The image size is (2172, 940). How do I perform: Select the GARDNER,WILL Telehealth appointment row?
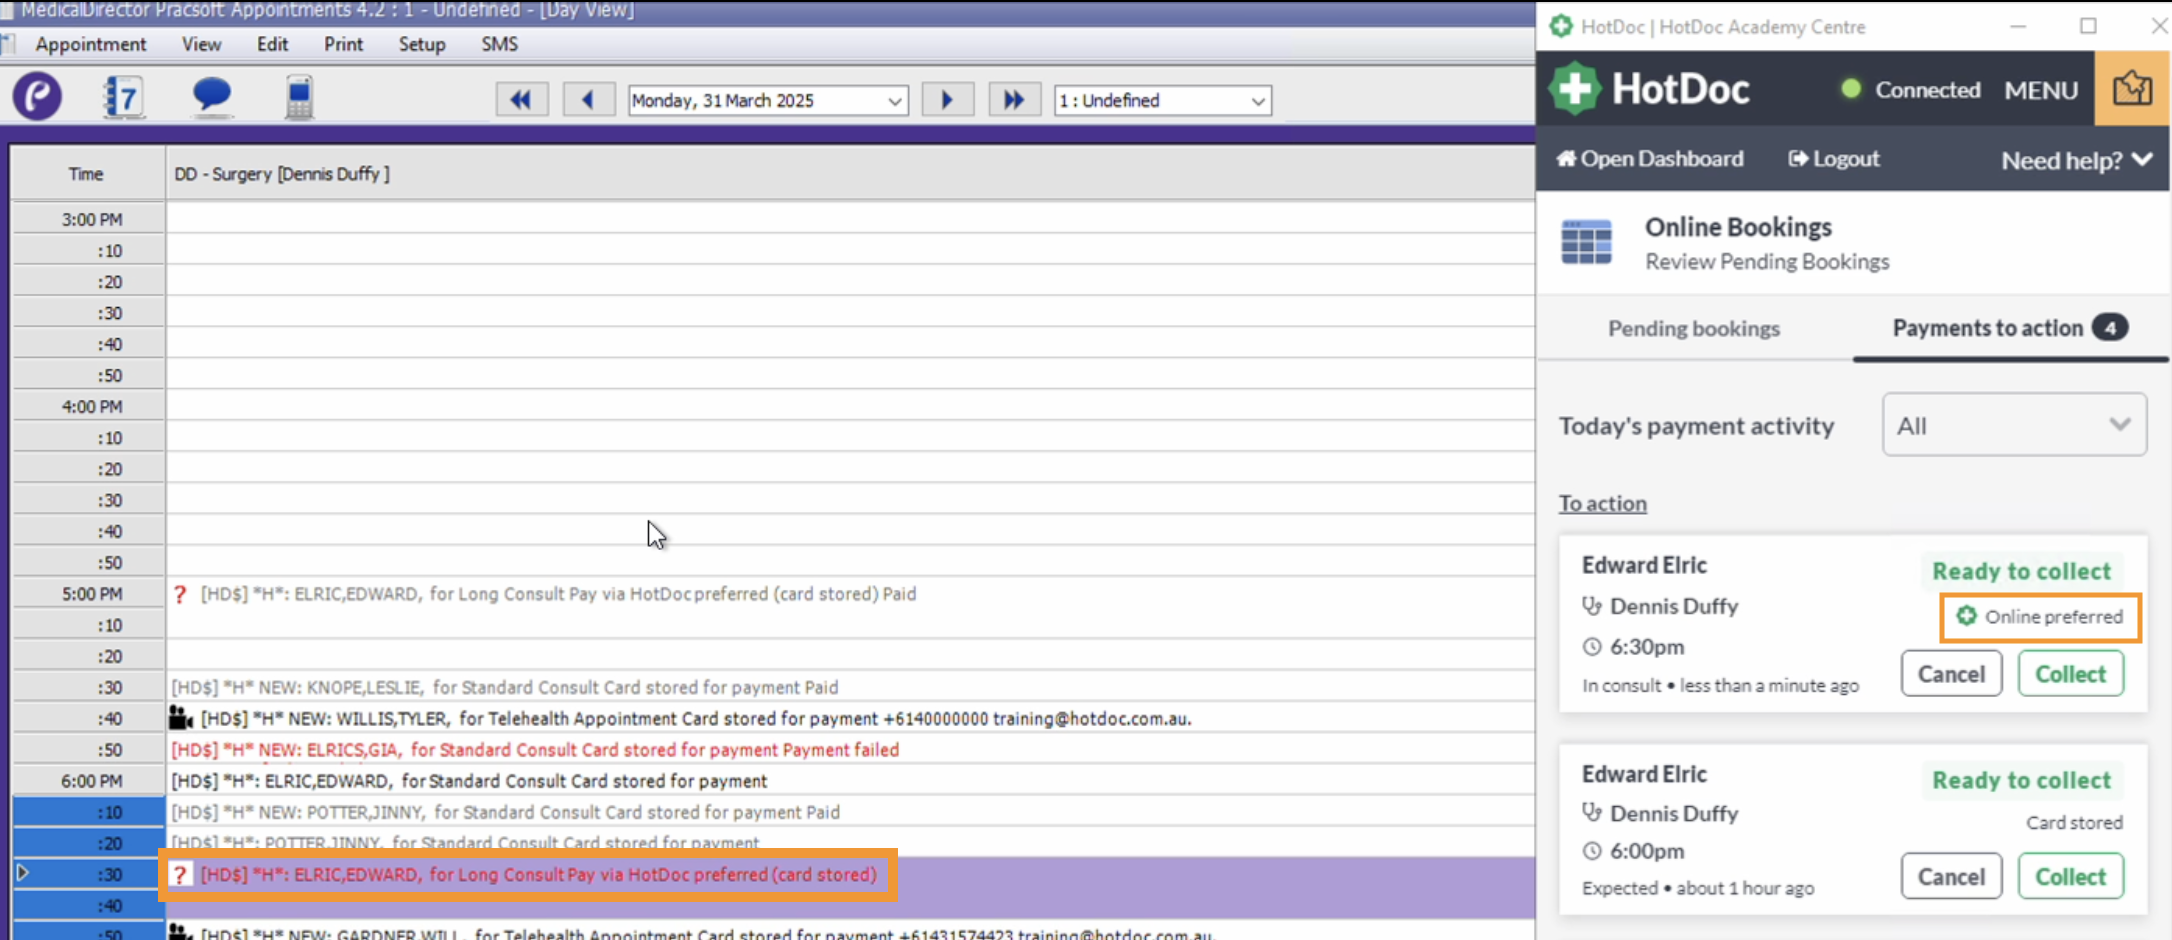(x=850, y=933)
